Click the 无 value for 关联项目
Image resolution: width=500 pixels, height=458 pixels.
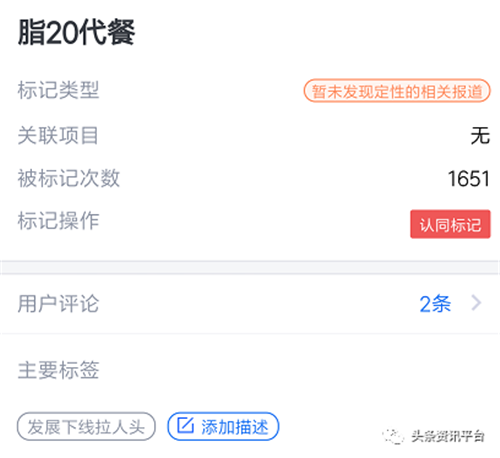tap(480, 135)
